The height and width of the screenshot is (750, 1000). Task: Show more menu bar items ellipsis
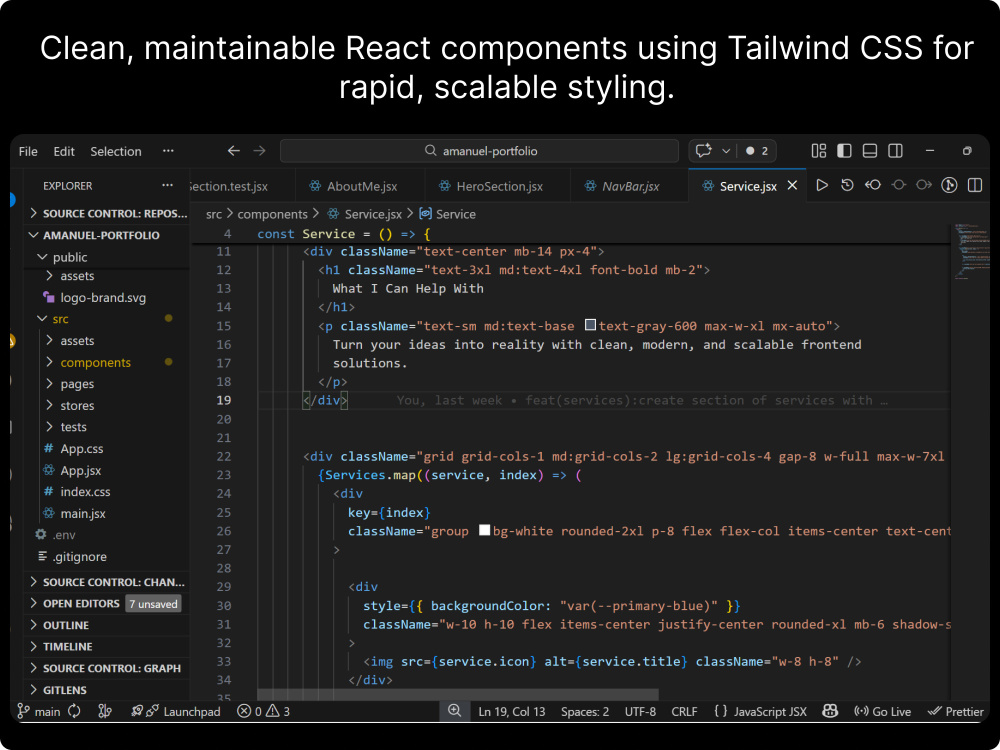tap(168, 151)
